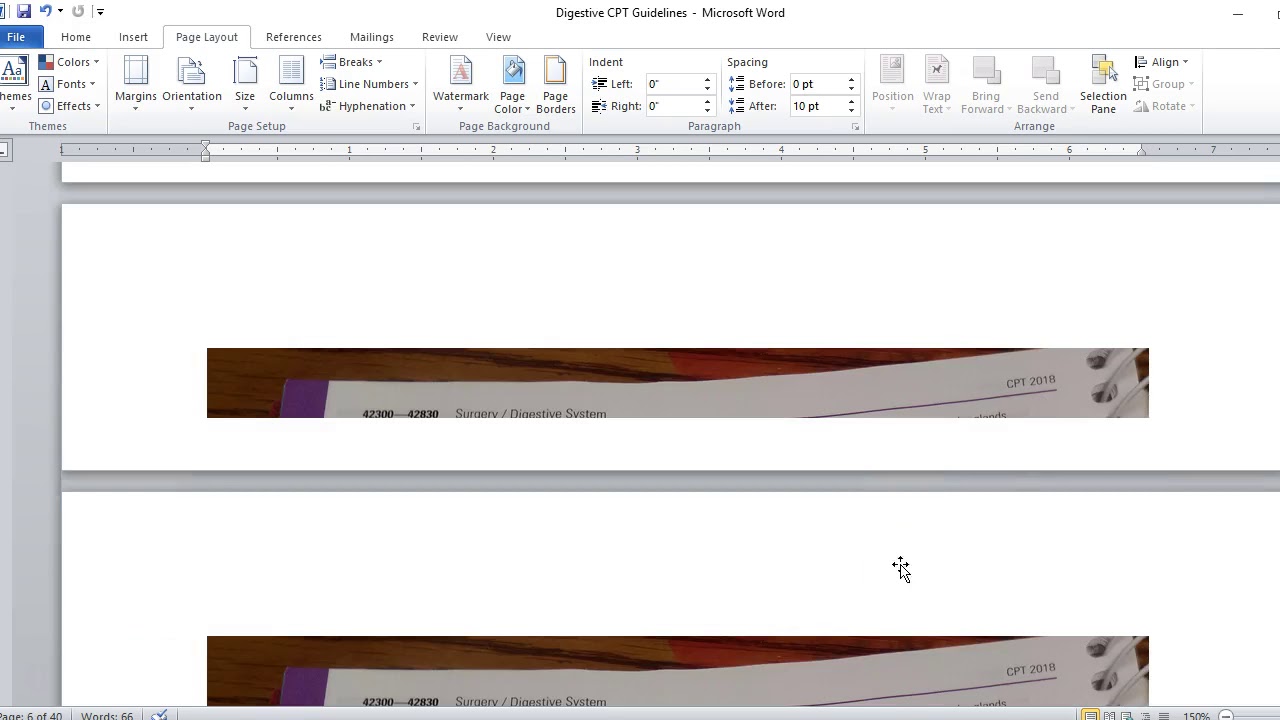The height and width of the screenshot is (720, 1280).
Task: Choose a page Size option
Action: tap(245, 84)
